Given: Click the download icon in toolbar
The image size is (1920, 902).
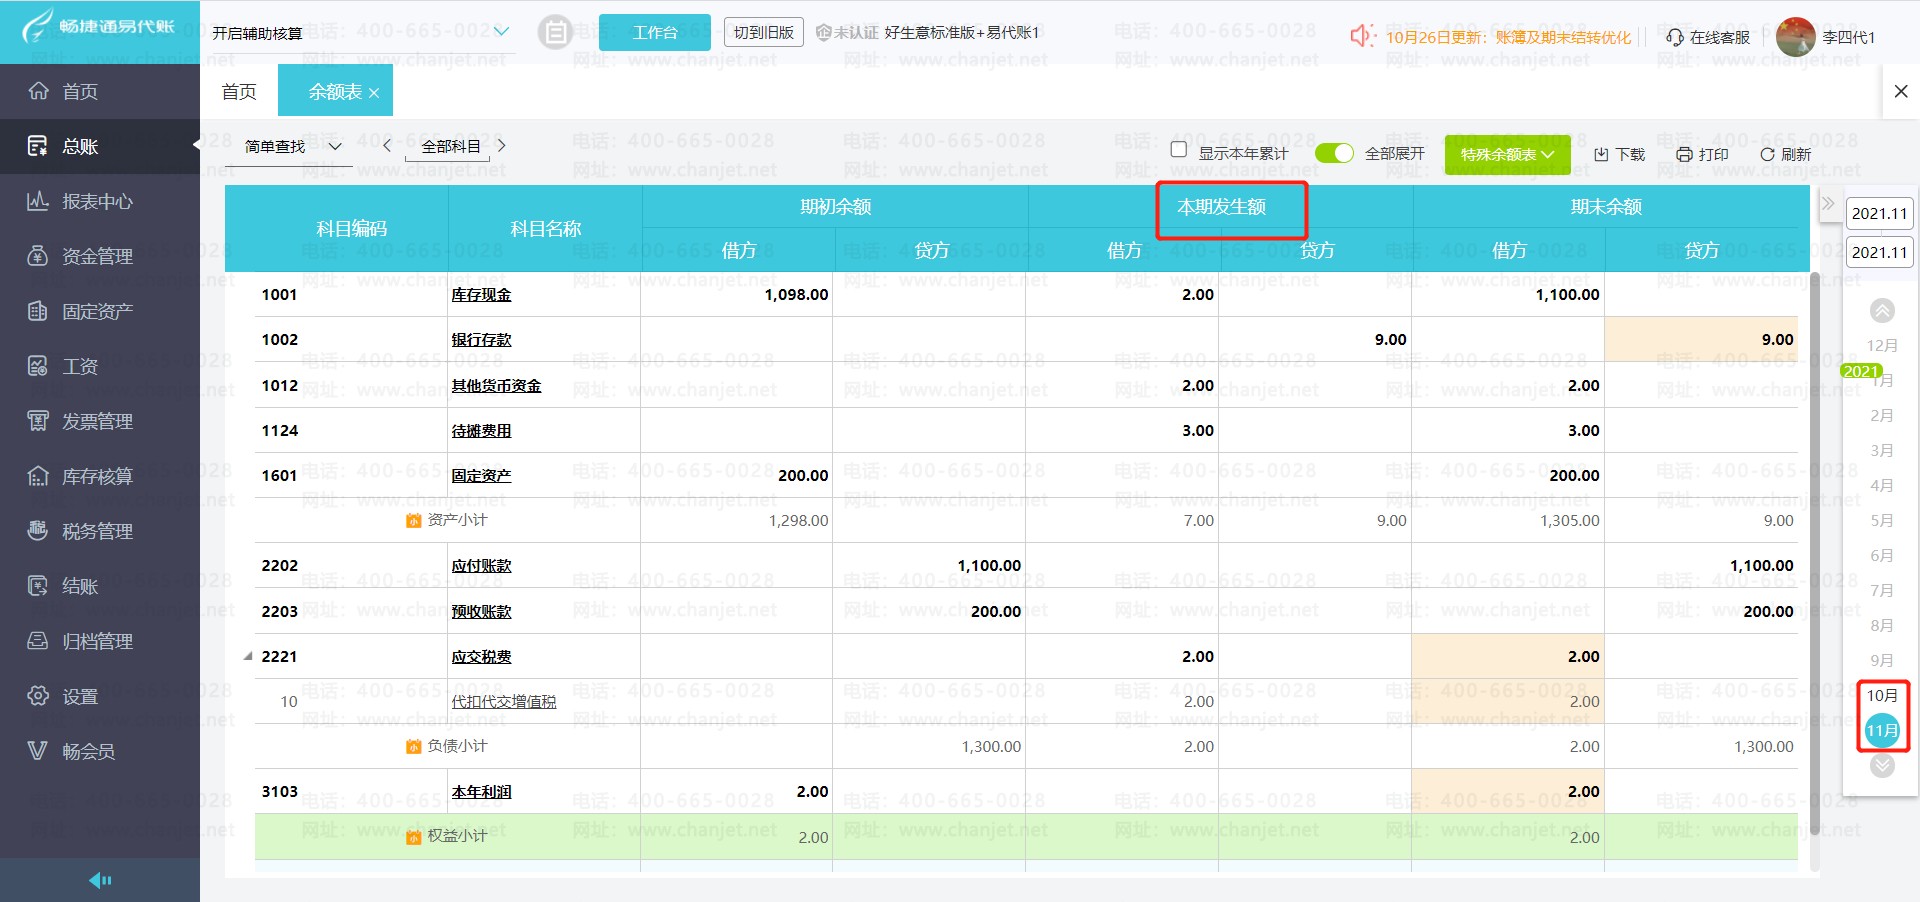Looking at the screenshot, I should point(1601,154).
